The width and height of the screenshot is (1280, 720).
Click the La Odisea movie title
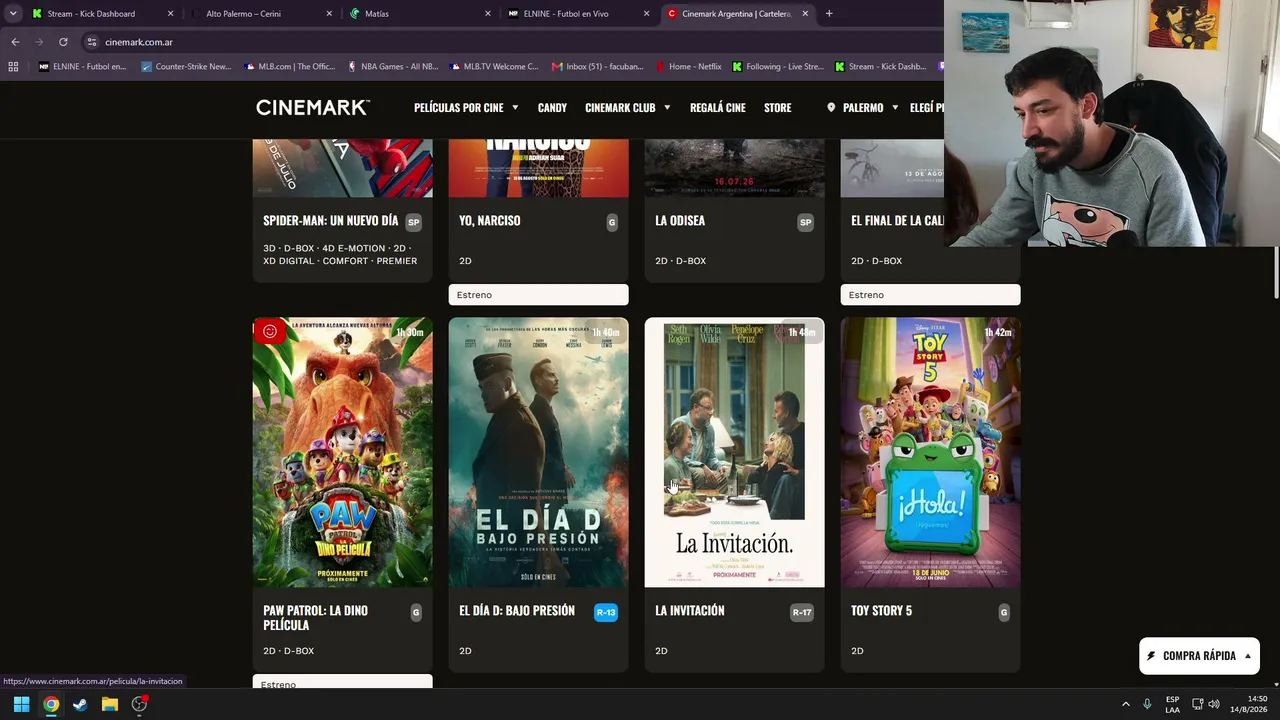tap(680, 221)
